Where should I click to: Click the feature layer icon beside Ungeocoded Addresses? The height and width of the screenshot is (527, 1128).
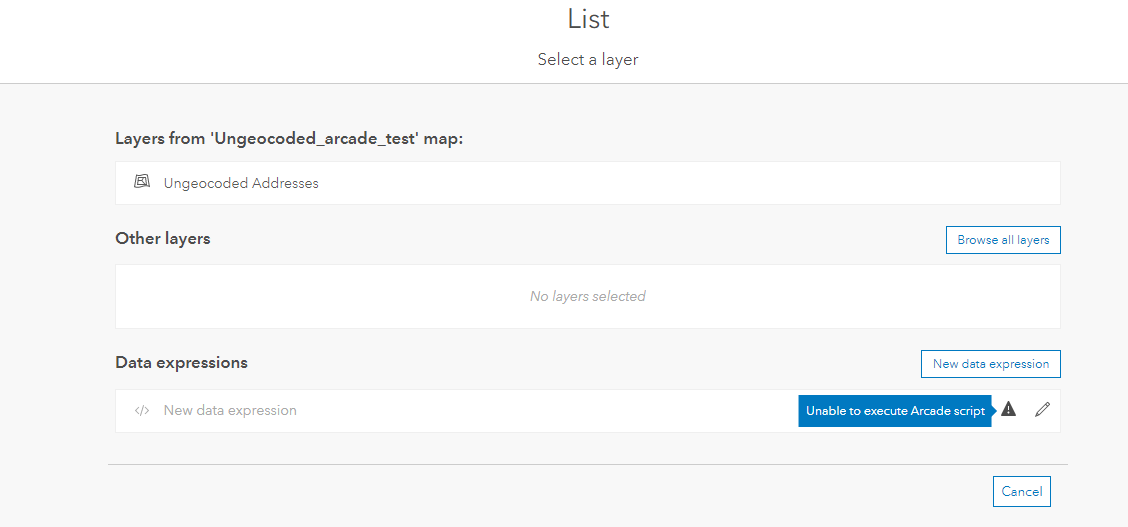pos(142,182)
